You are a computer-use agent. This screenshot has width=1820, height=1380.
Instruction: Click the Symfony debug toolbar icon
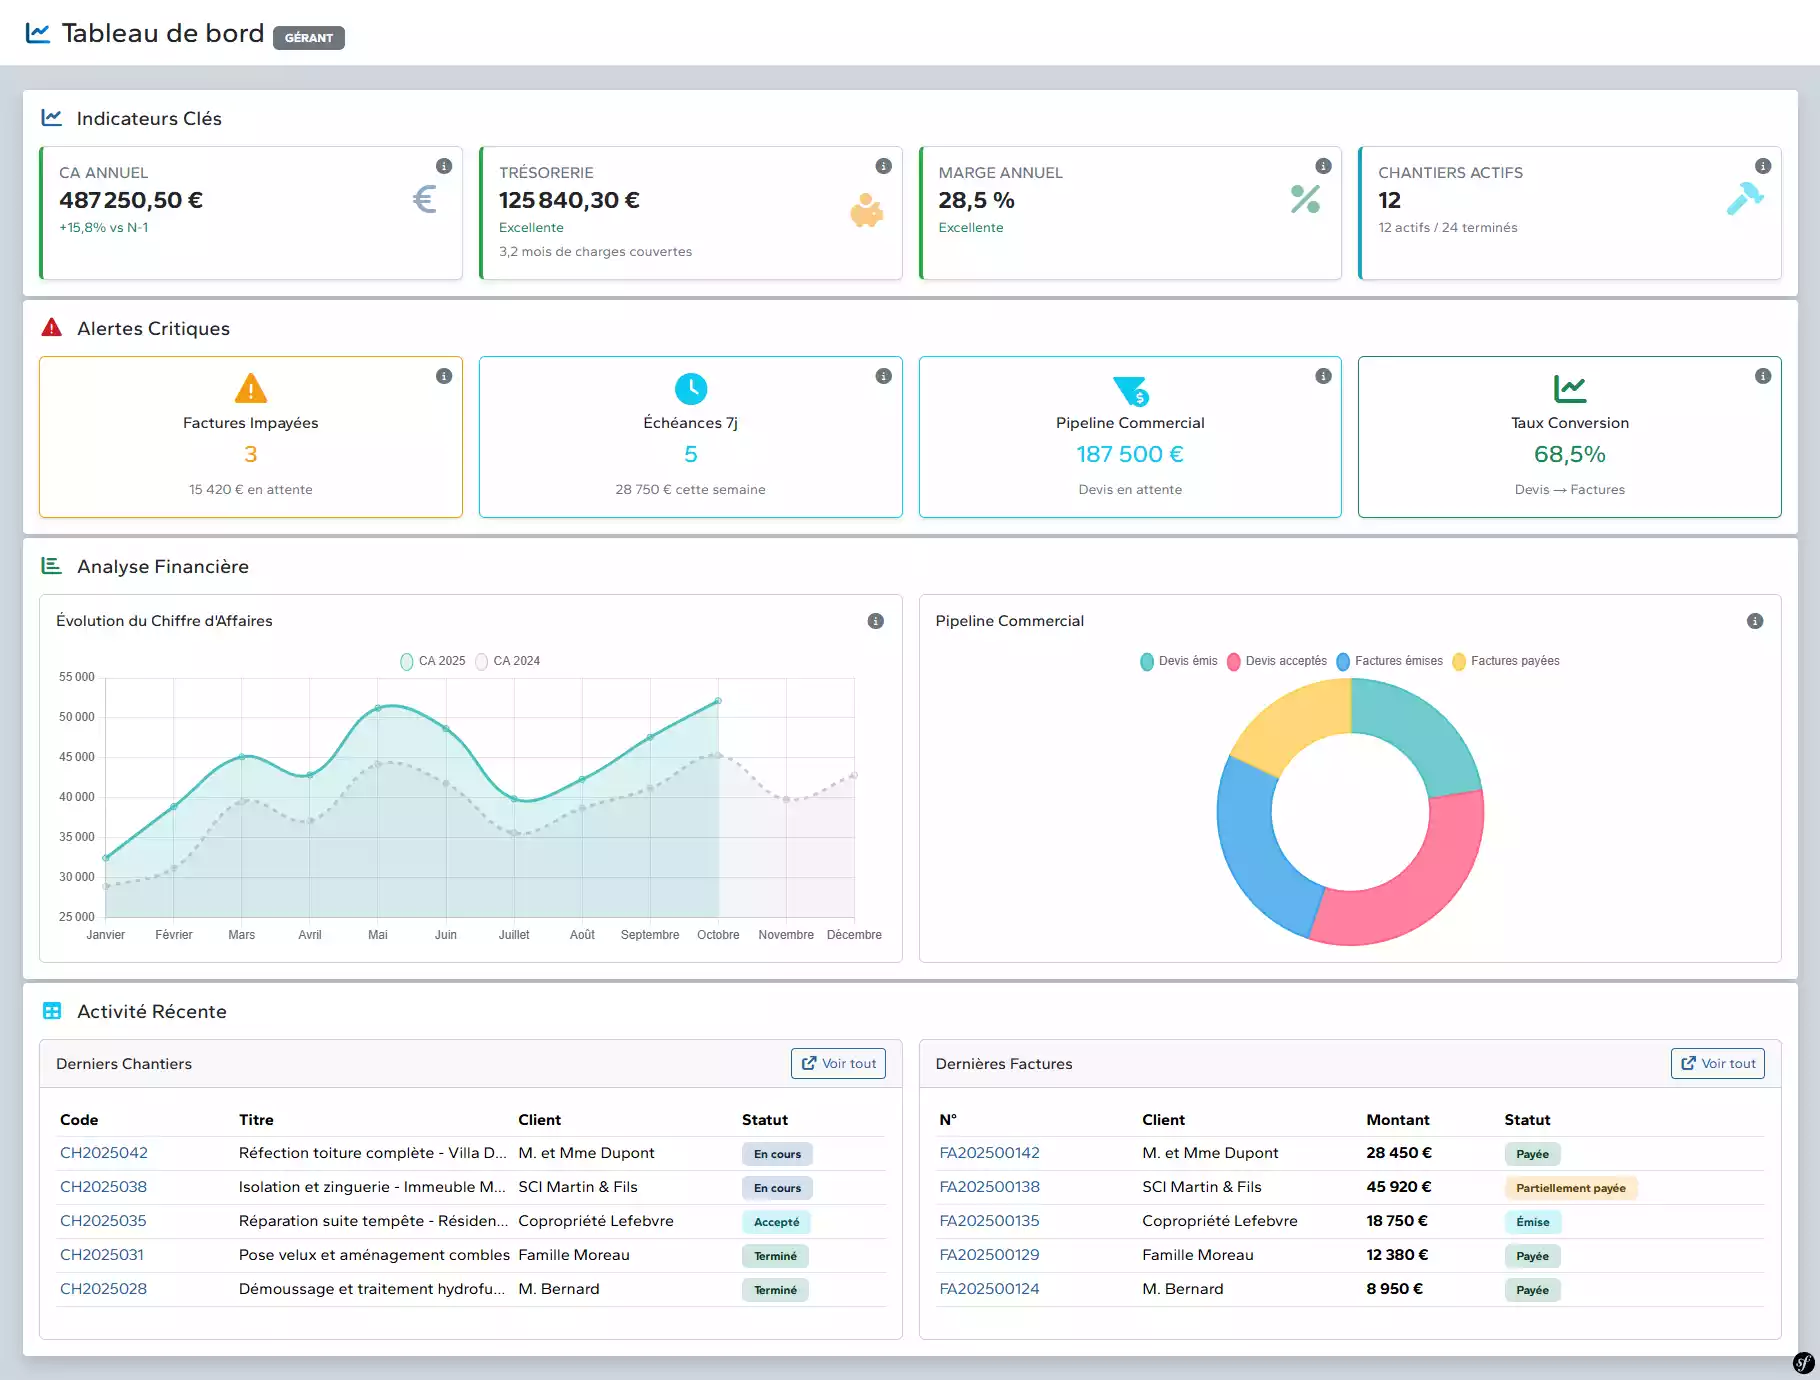[1803, 1362]
